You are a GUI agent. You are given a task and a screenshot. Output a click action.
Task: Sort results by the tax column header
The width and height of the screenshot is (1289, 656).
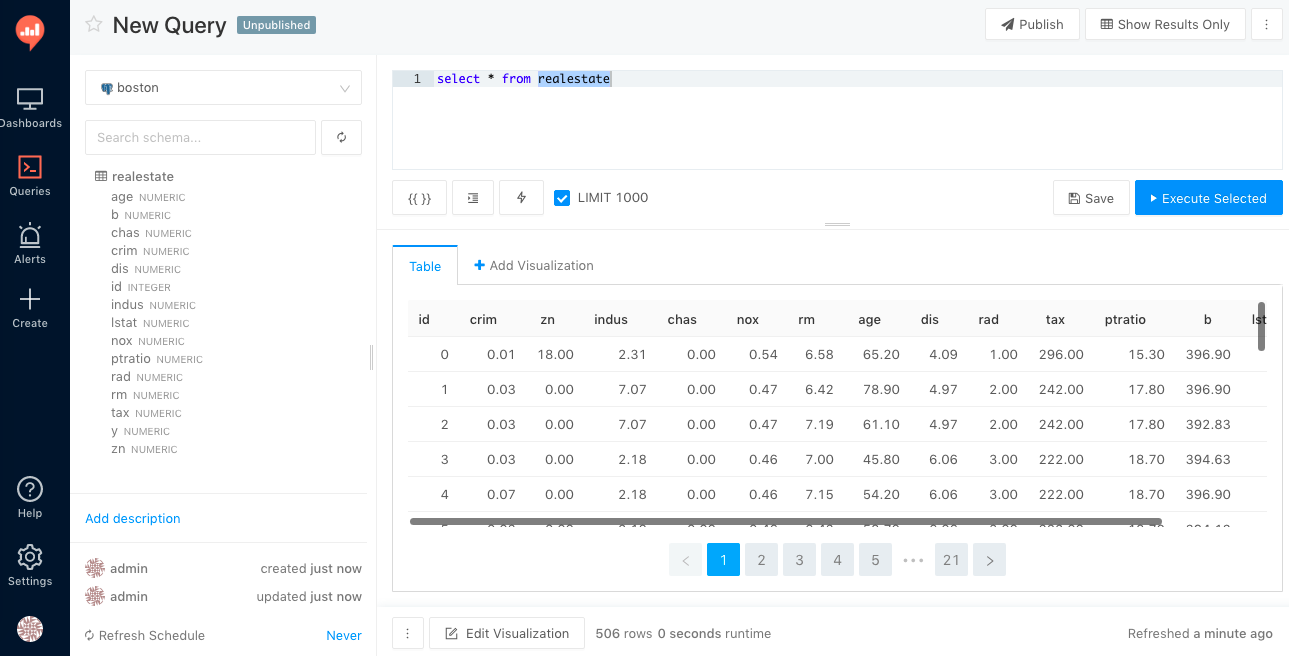[1055, 320]
